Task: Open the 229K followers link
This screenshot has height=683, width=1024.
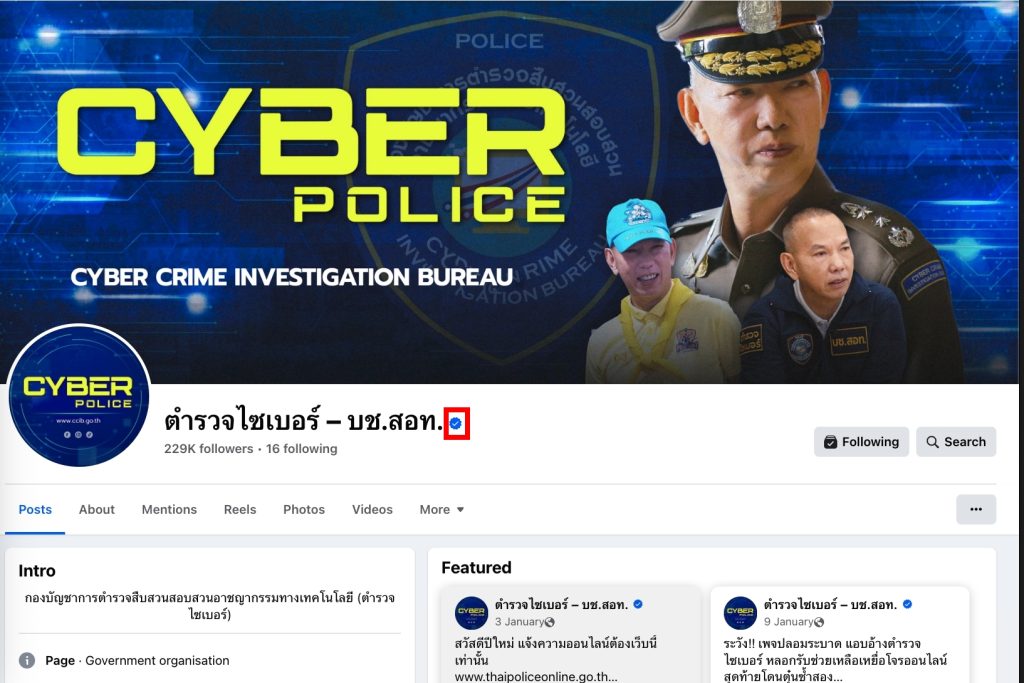Action: 208,449
